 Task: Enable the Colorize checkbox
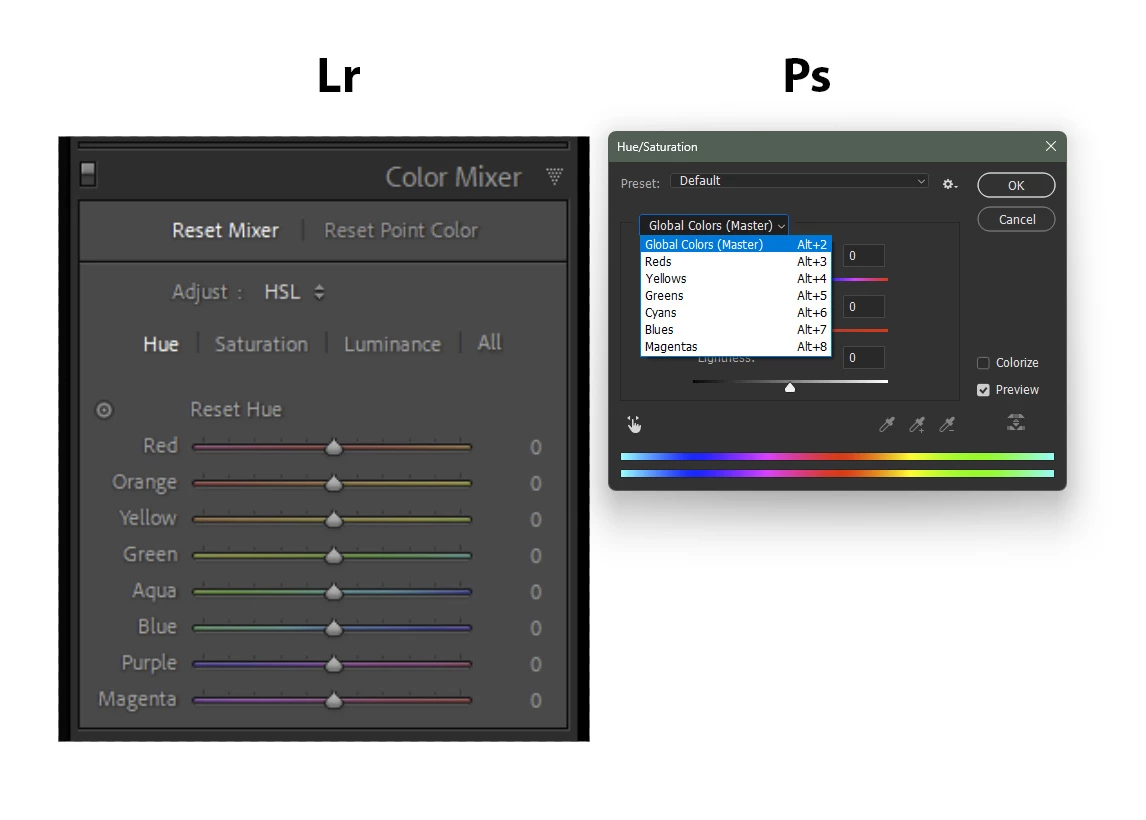(x=983, y=362)
